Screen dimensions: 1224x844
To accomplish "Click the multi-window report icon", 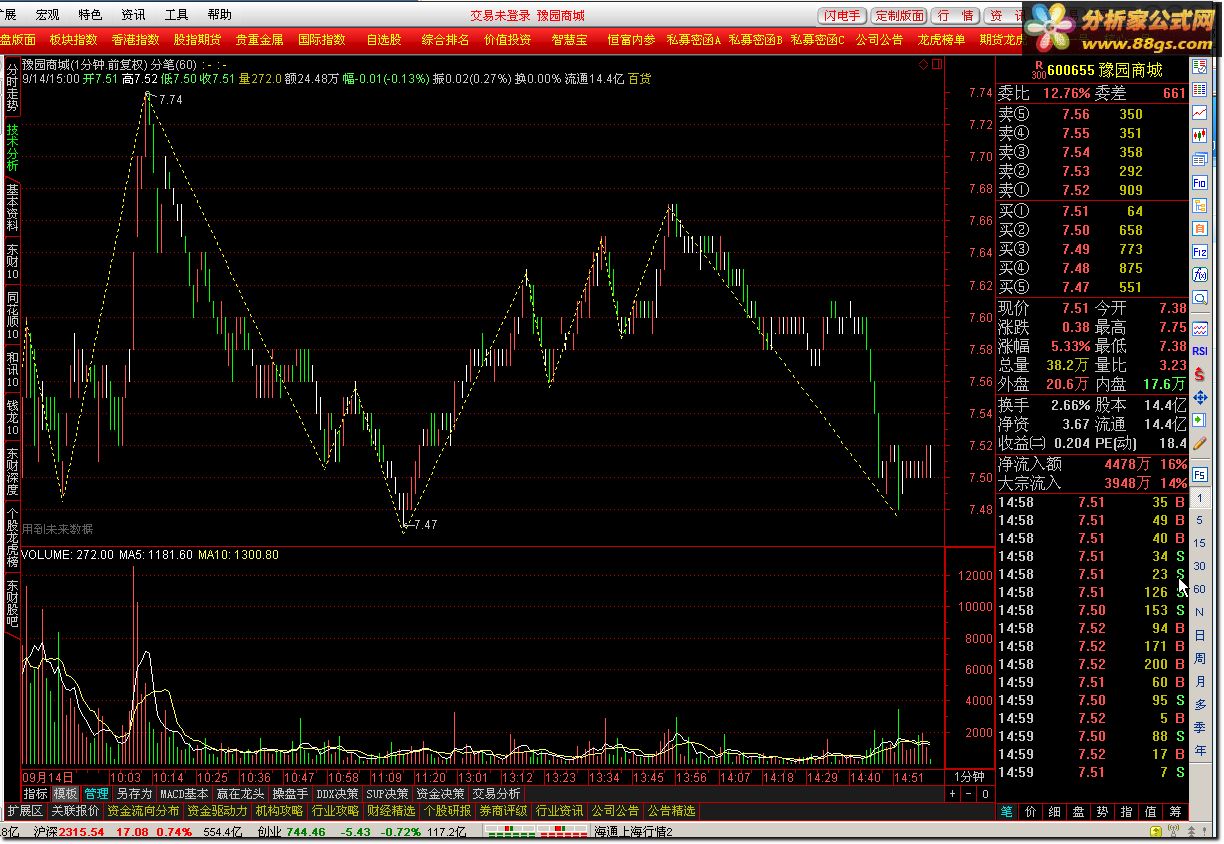I will 1200,159.
